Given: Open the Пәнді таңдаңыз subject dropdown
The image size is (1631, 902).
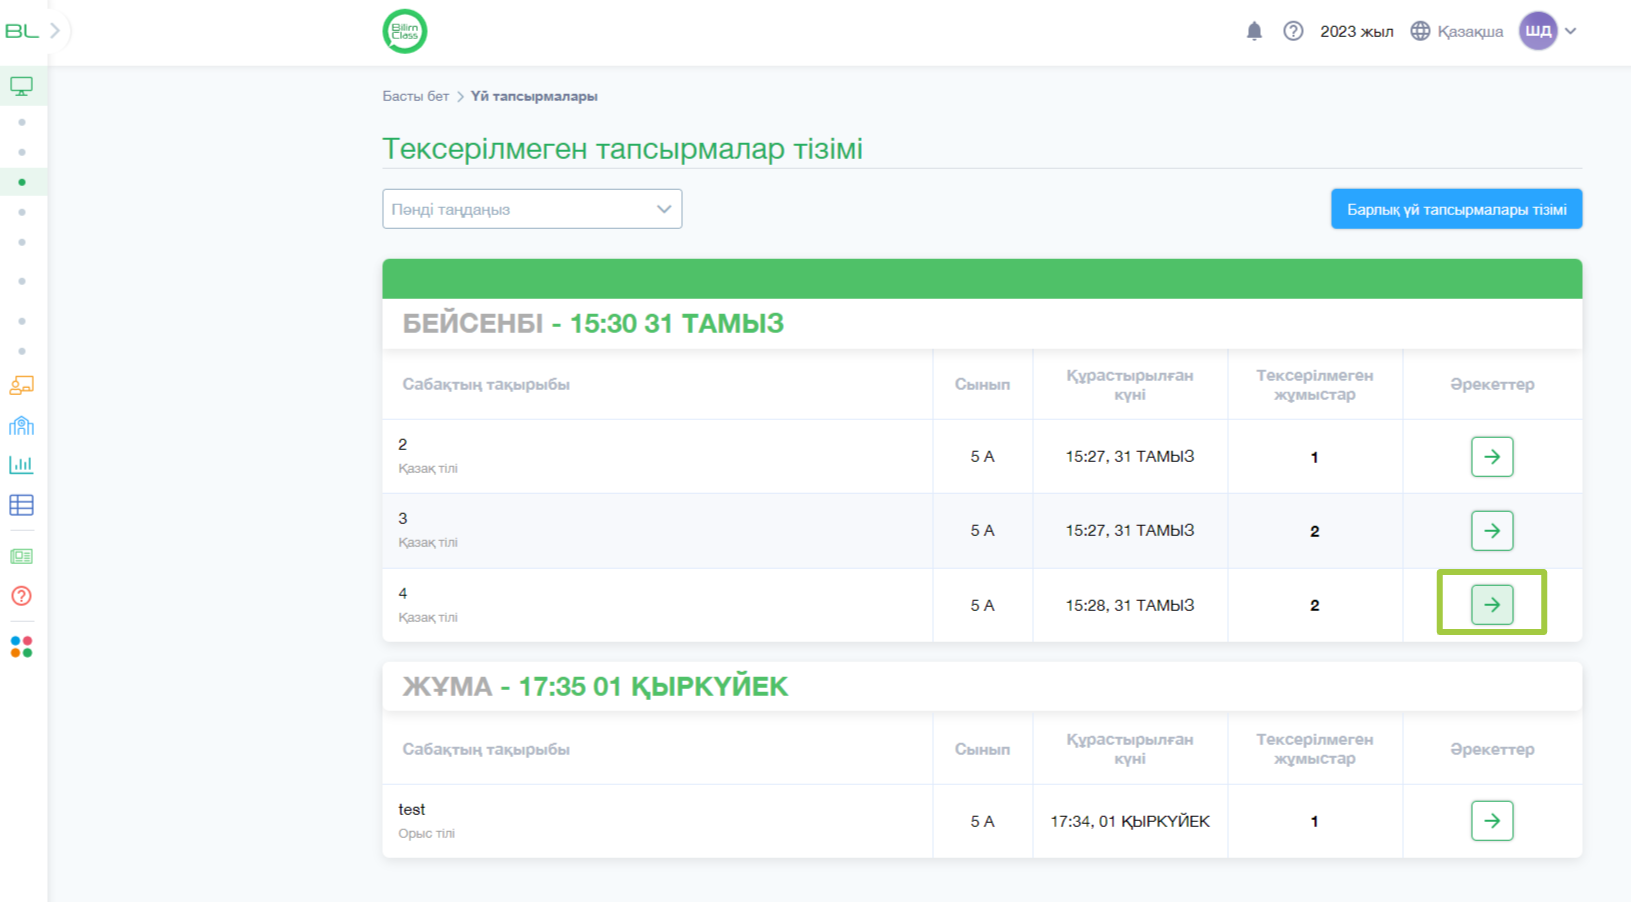Looking at the screenshot, I should 532,209.
